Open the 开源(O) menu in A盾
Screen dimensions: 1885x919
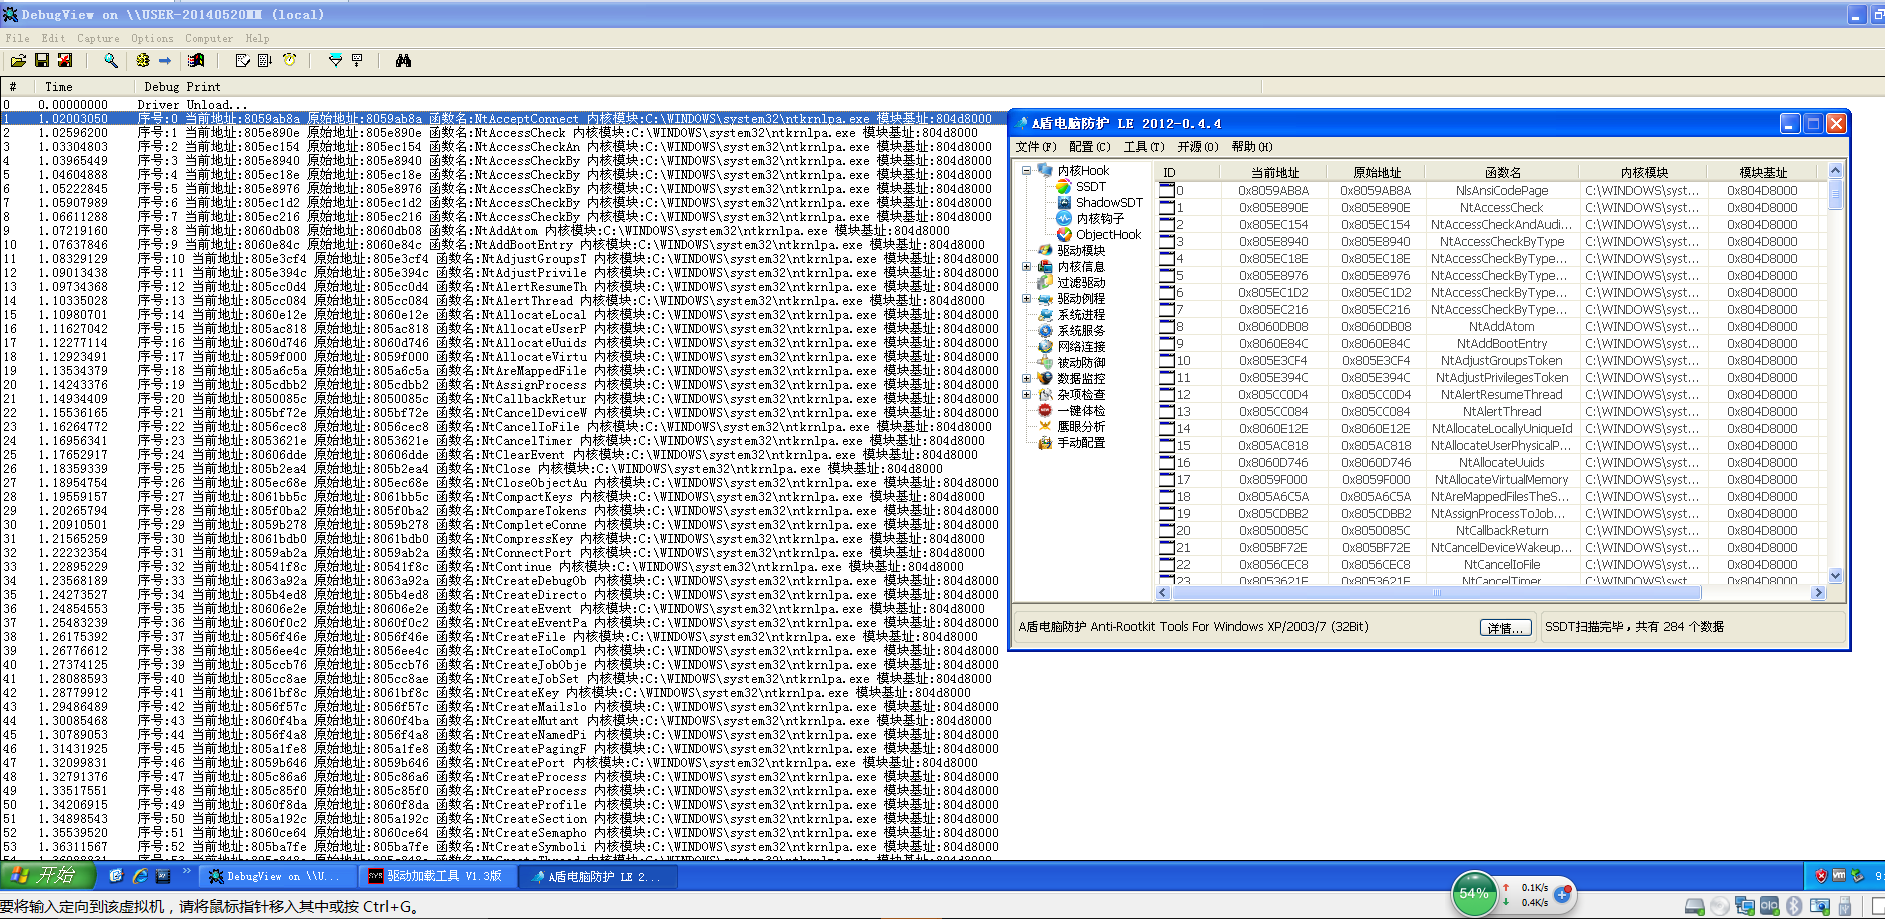(1198, 147)
